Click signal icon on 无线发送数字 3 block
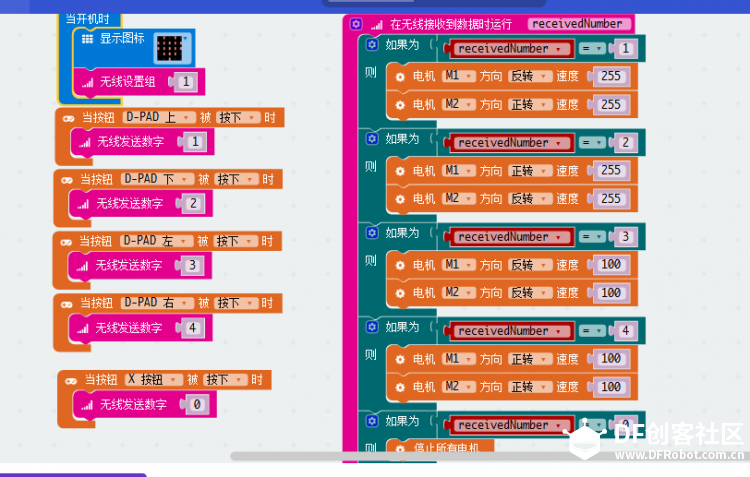Image resolution: width=750 pixels, height=477 pixels. (82, 266)
